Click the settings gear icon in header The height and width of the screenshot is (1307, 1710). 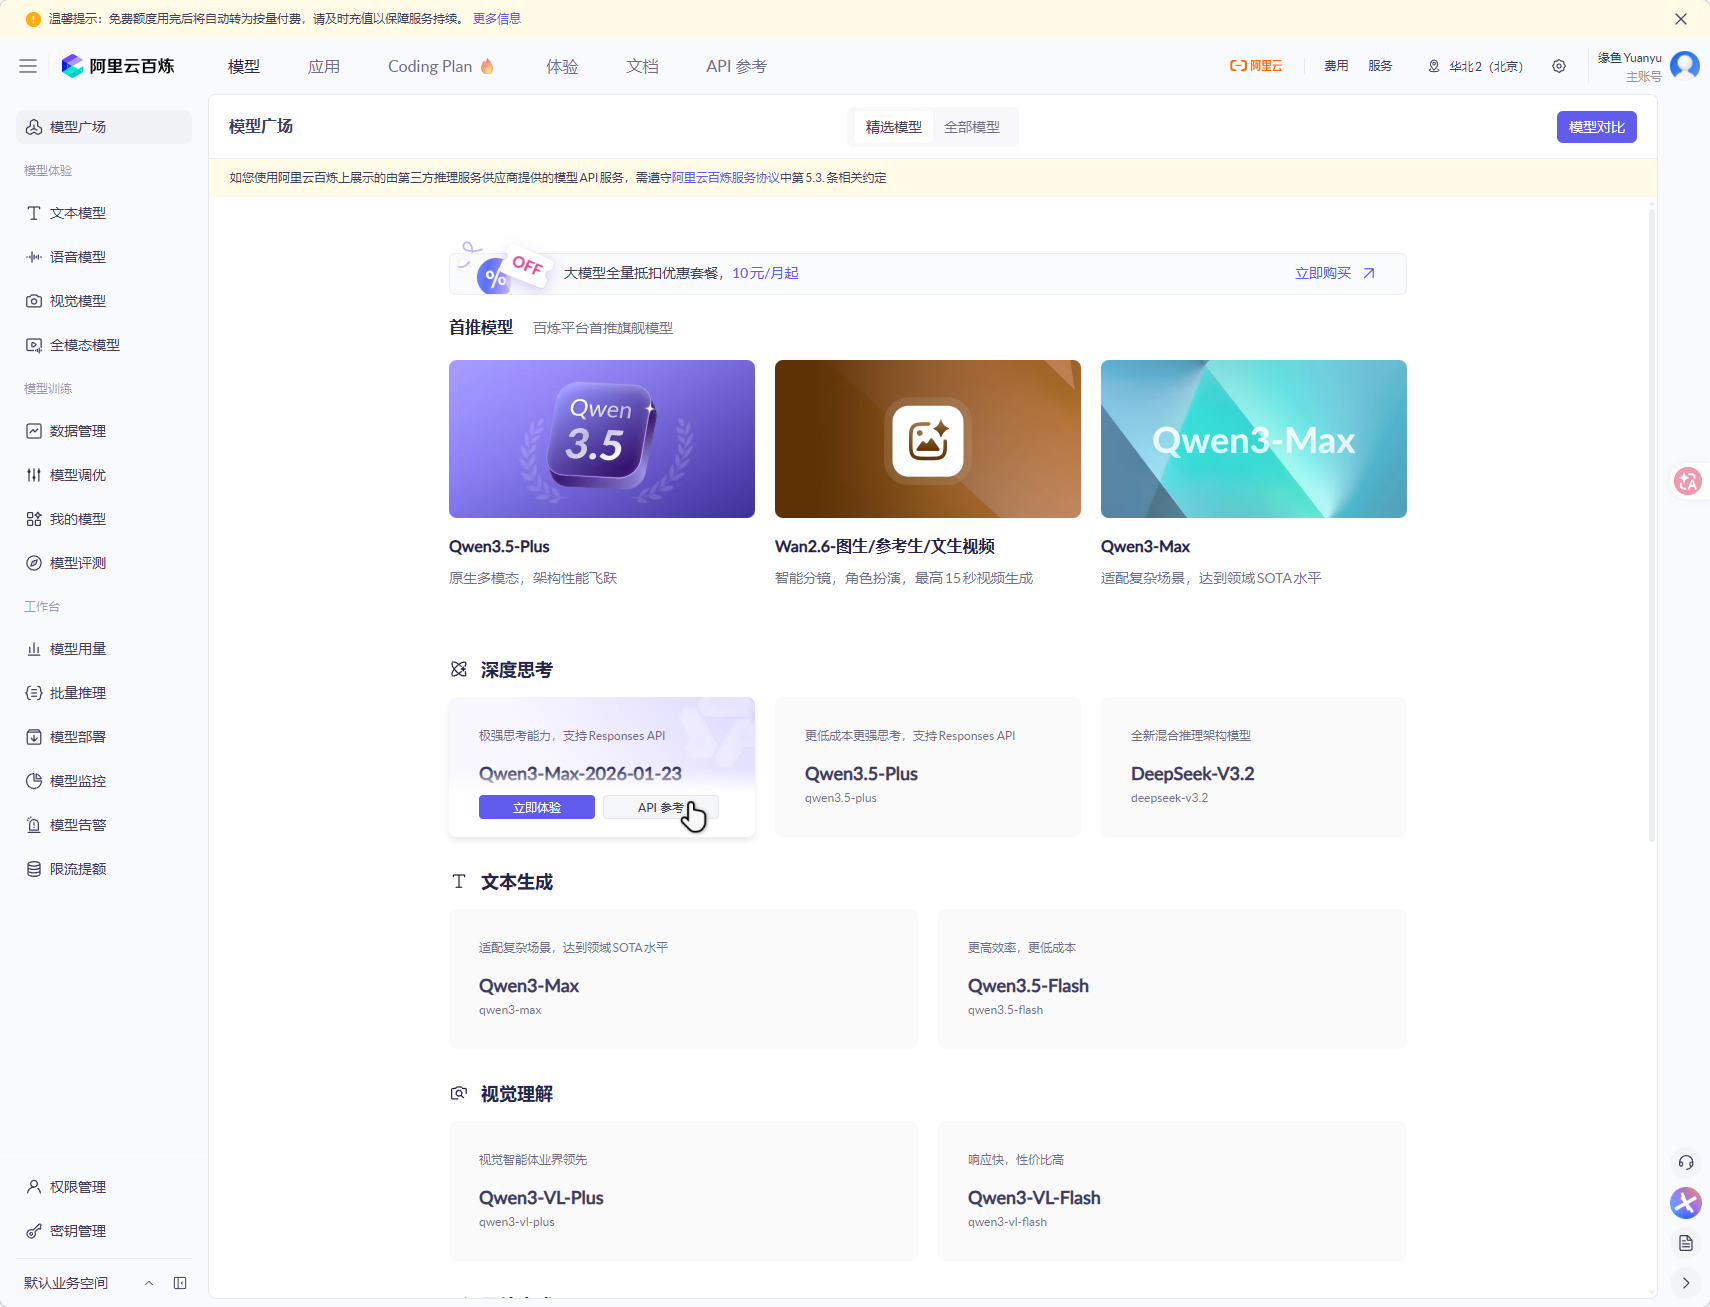point(1558,66)
